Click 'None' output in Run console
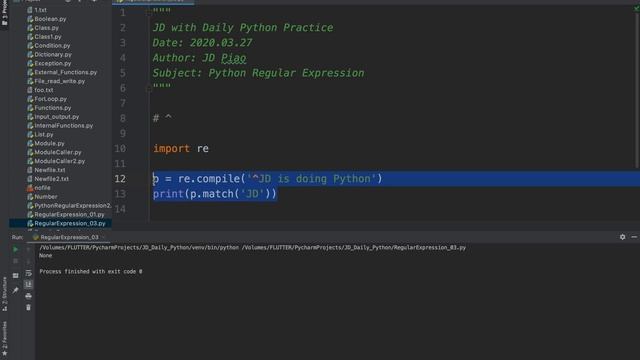640x360 pixels. (x=46, y=256)
